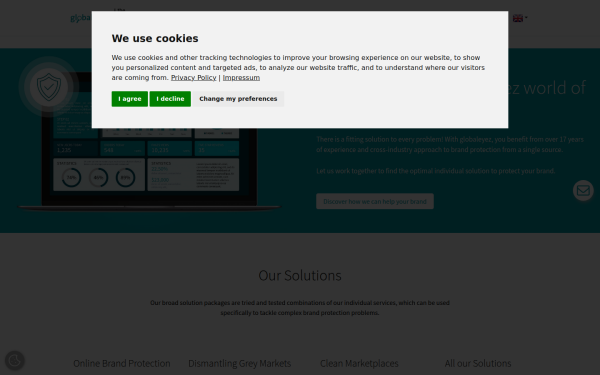
Task: Click Discover how we can help your brand
Action: [375, 201]
